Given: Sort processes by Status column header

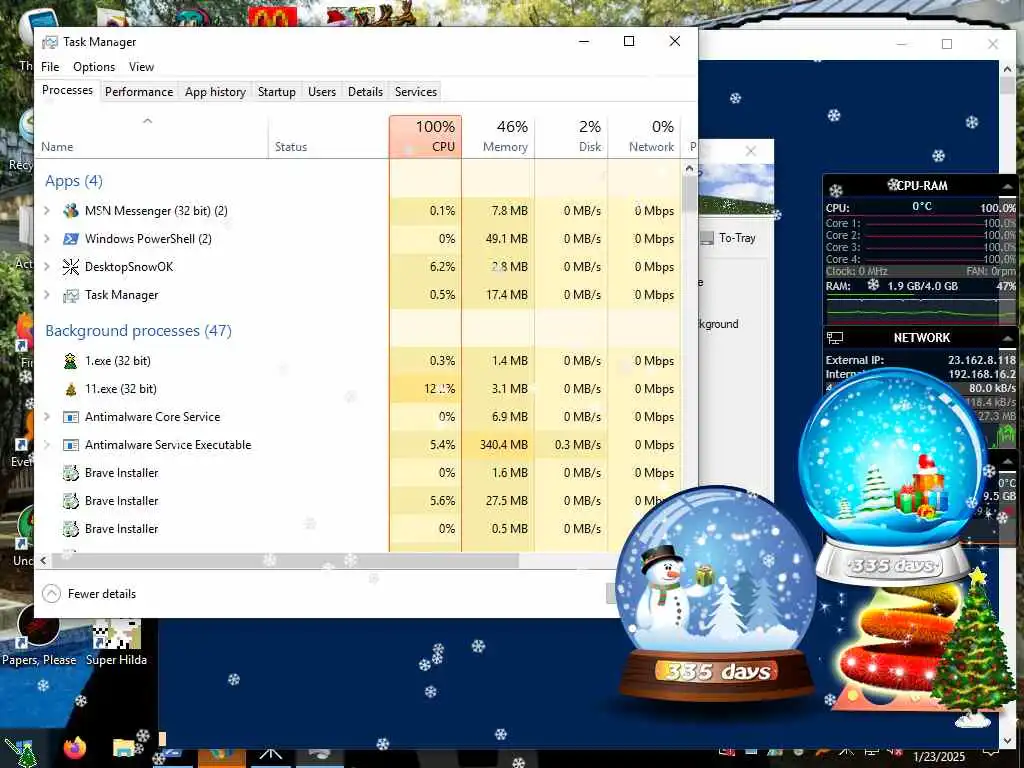Looking at the screenshot, I should (328, 136).
